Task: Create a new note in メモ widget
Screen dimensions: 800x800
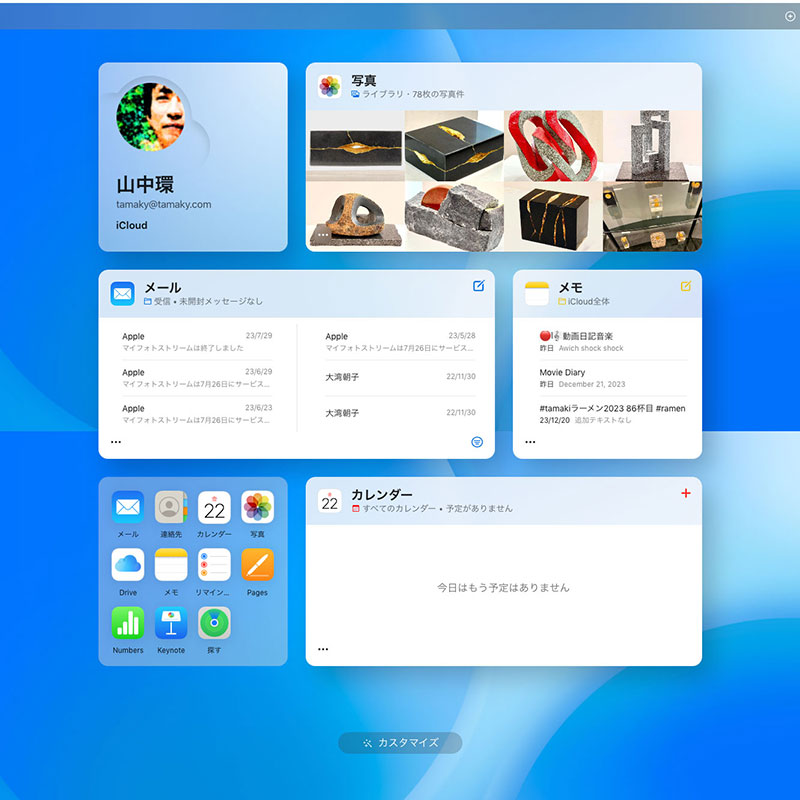Action: pos(686,286)
